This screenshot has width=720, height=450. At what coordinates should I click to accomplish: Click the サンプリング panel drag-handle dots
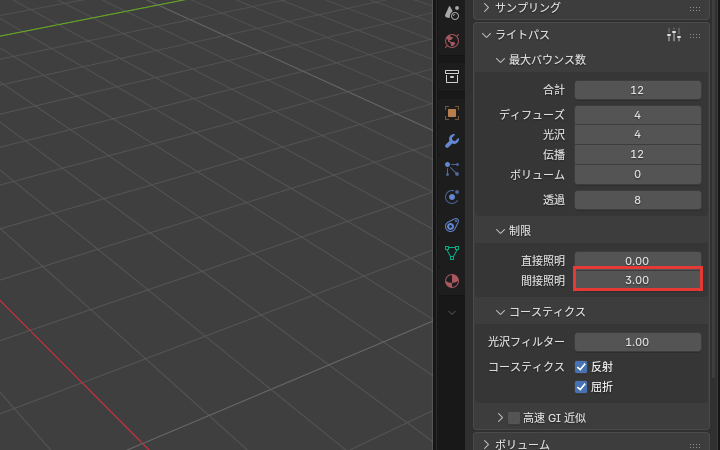(695, 8)
